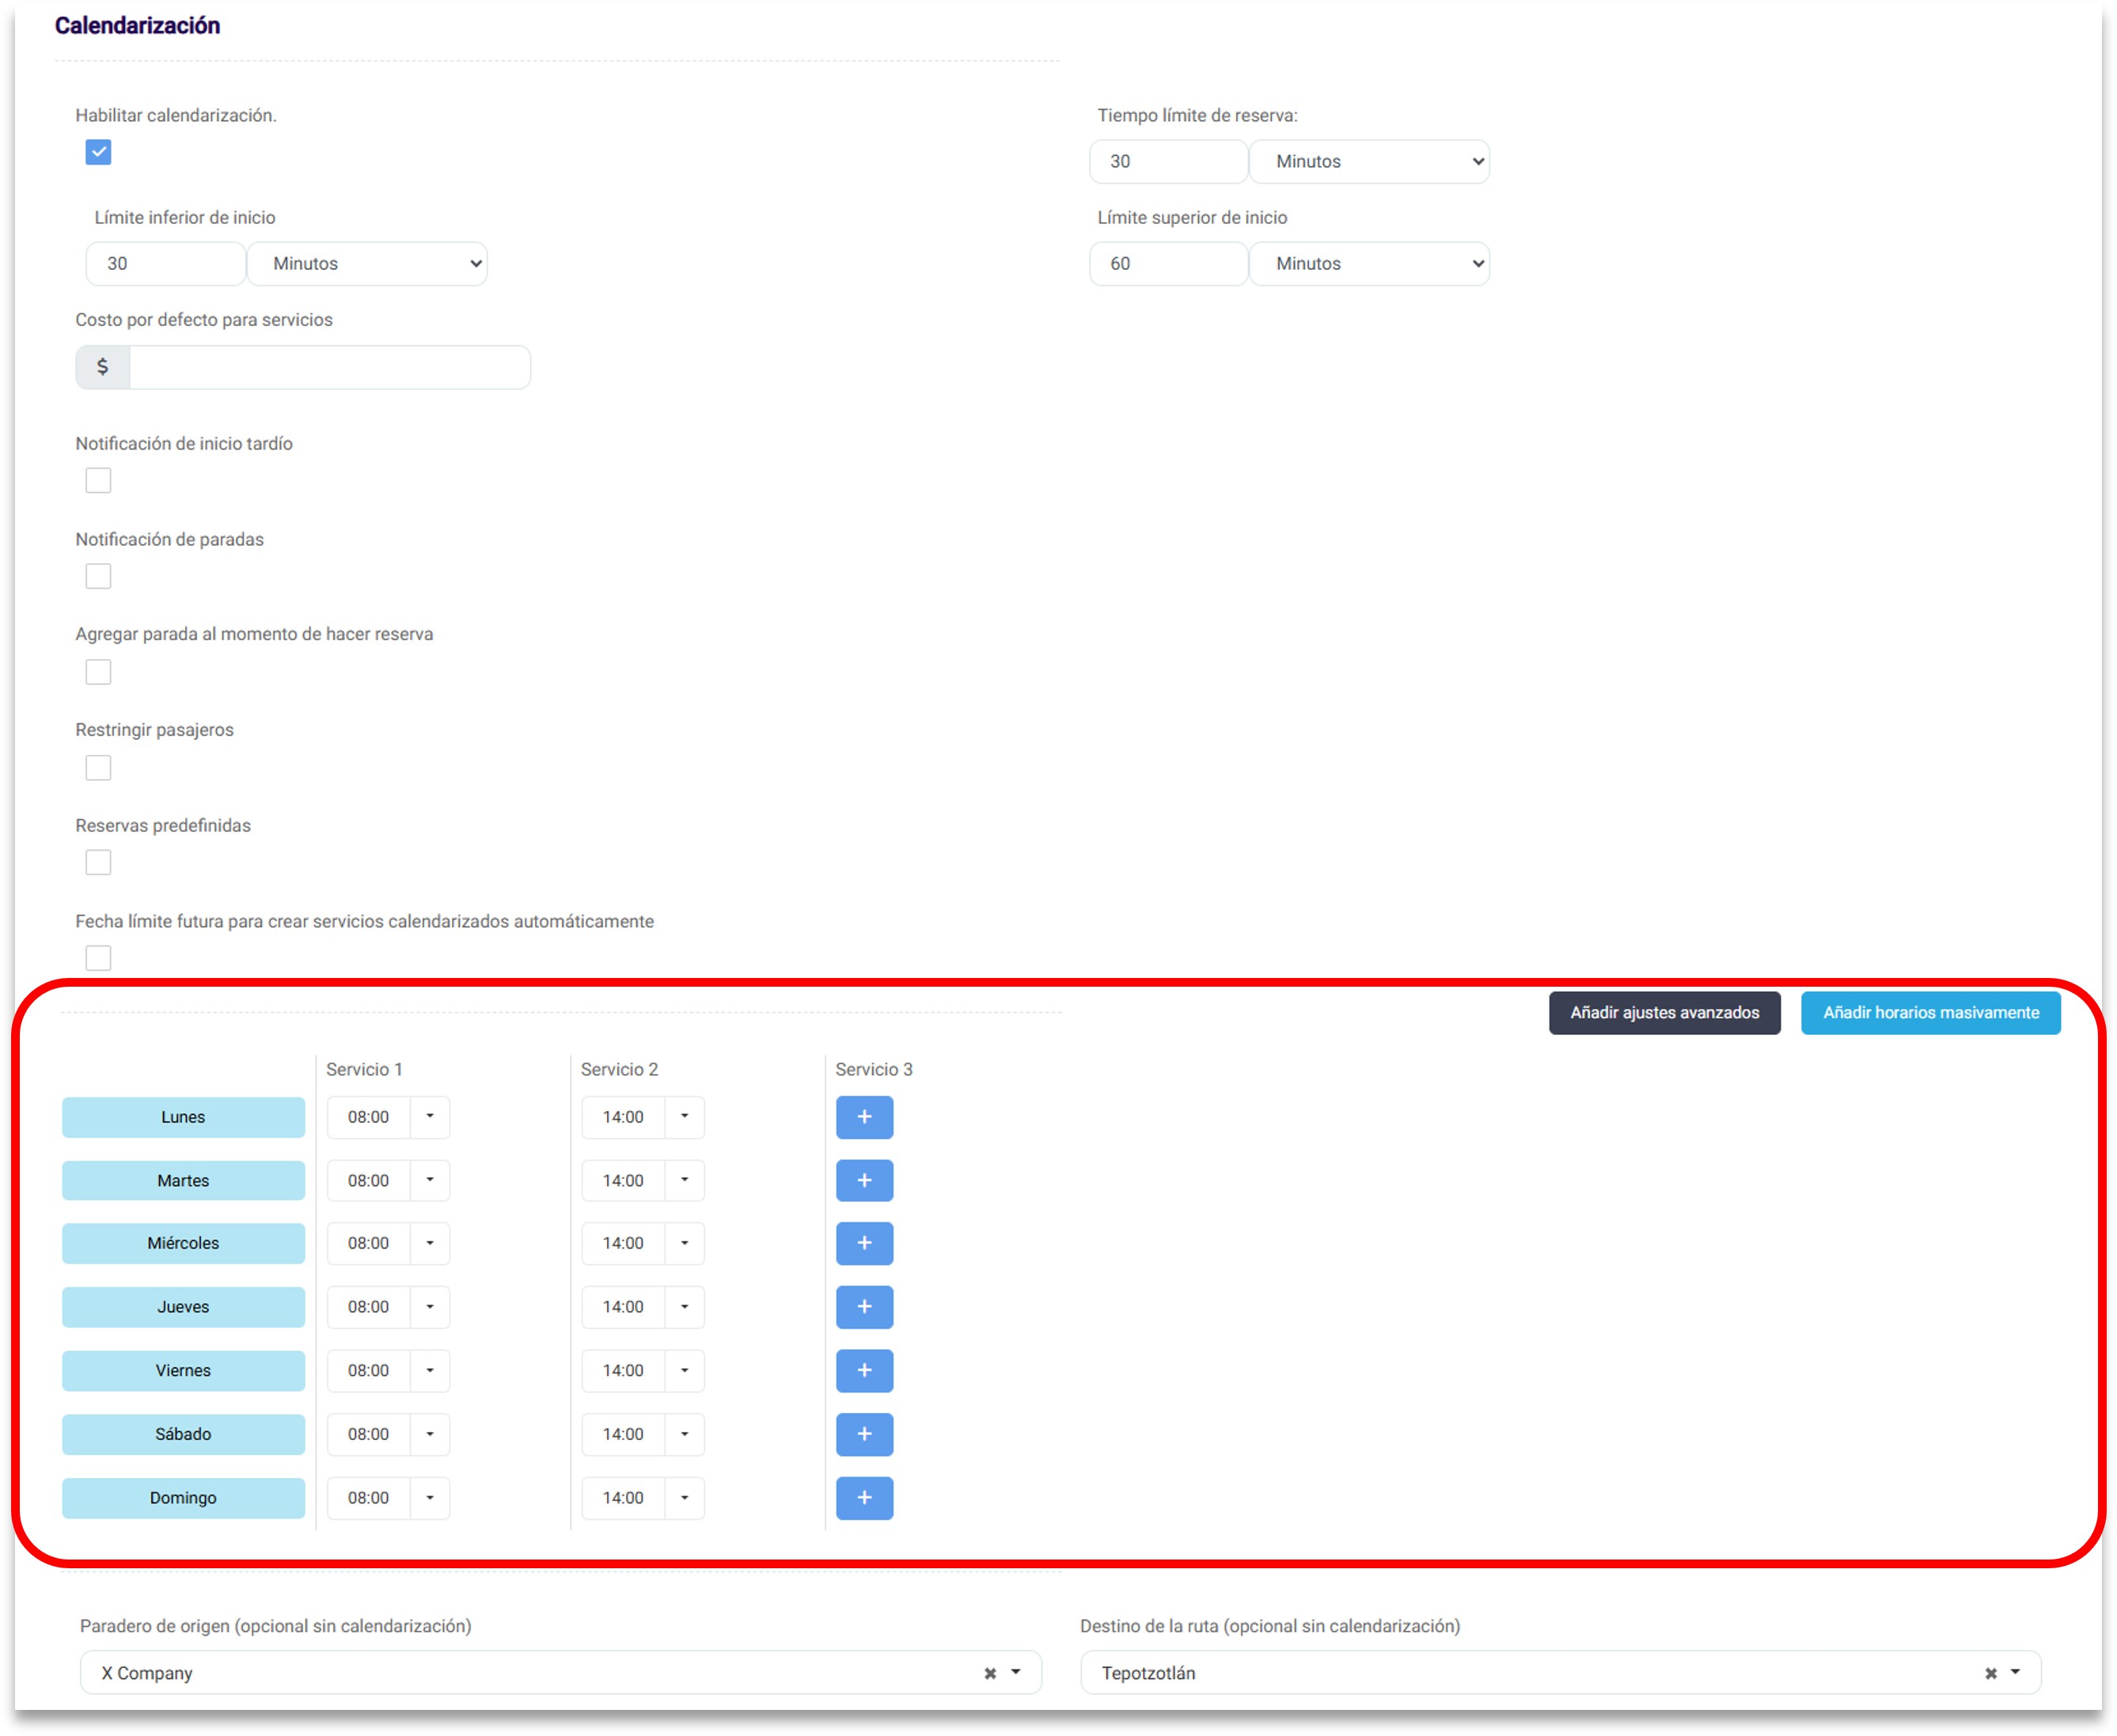Add a Servicio 3 slot for Domingo
2117x1736 pixels.
[x=864, y=1497]
